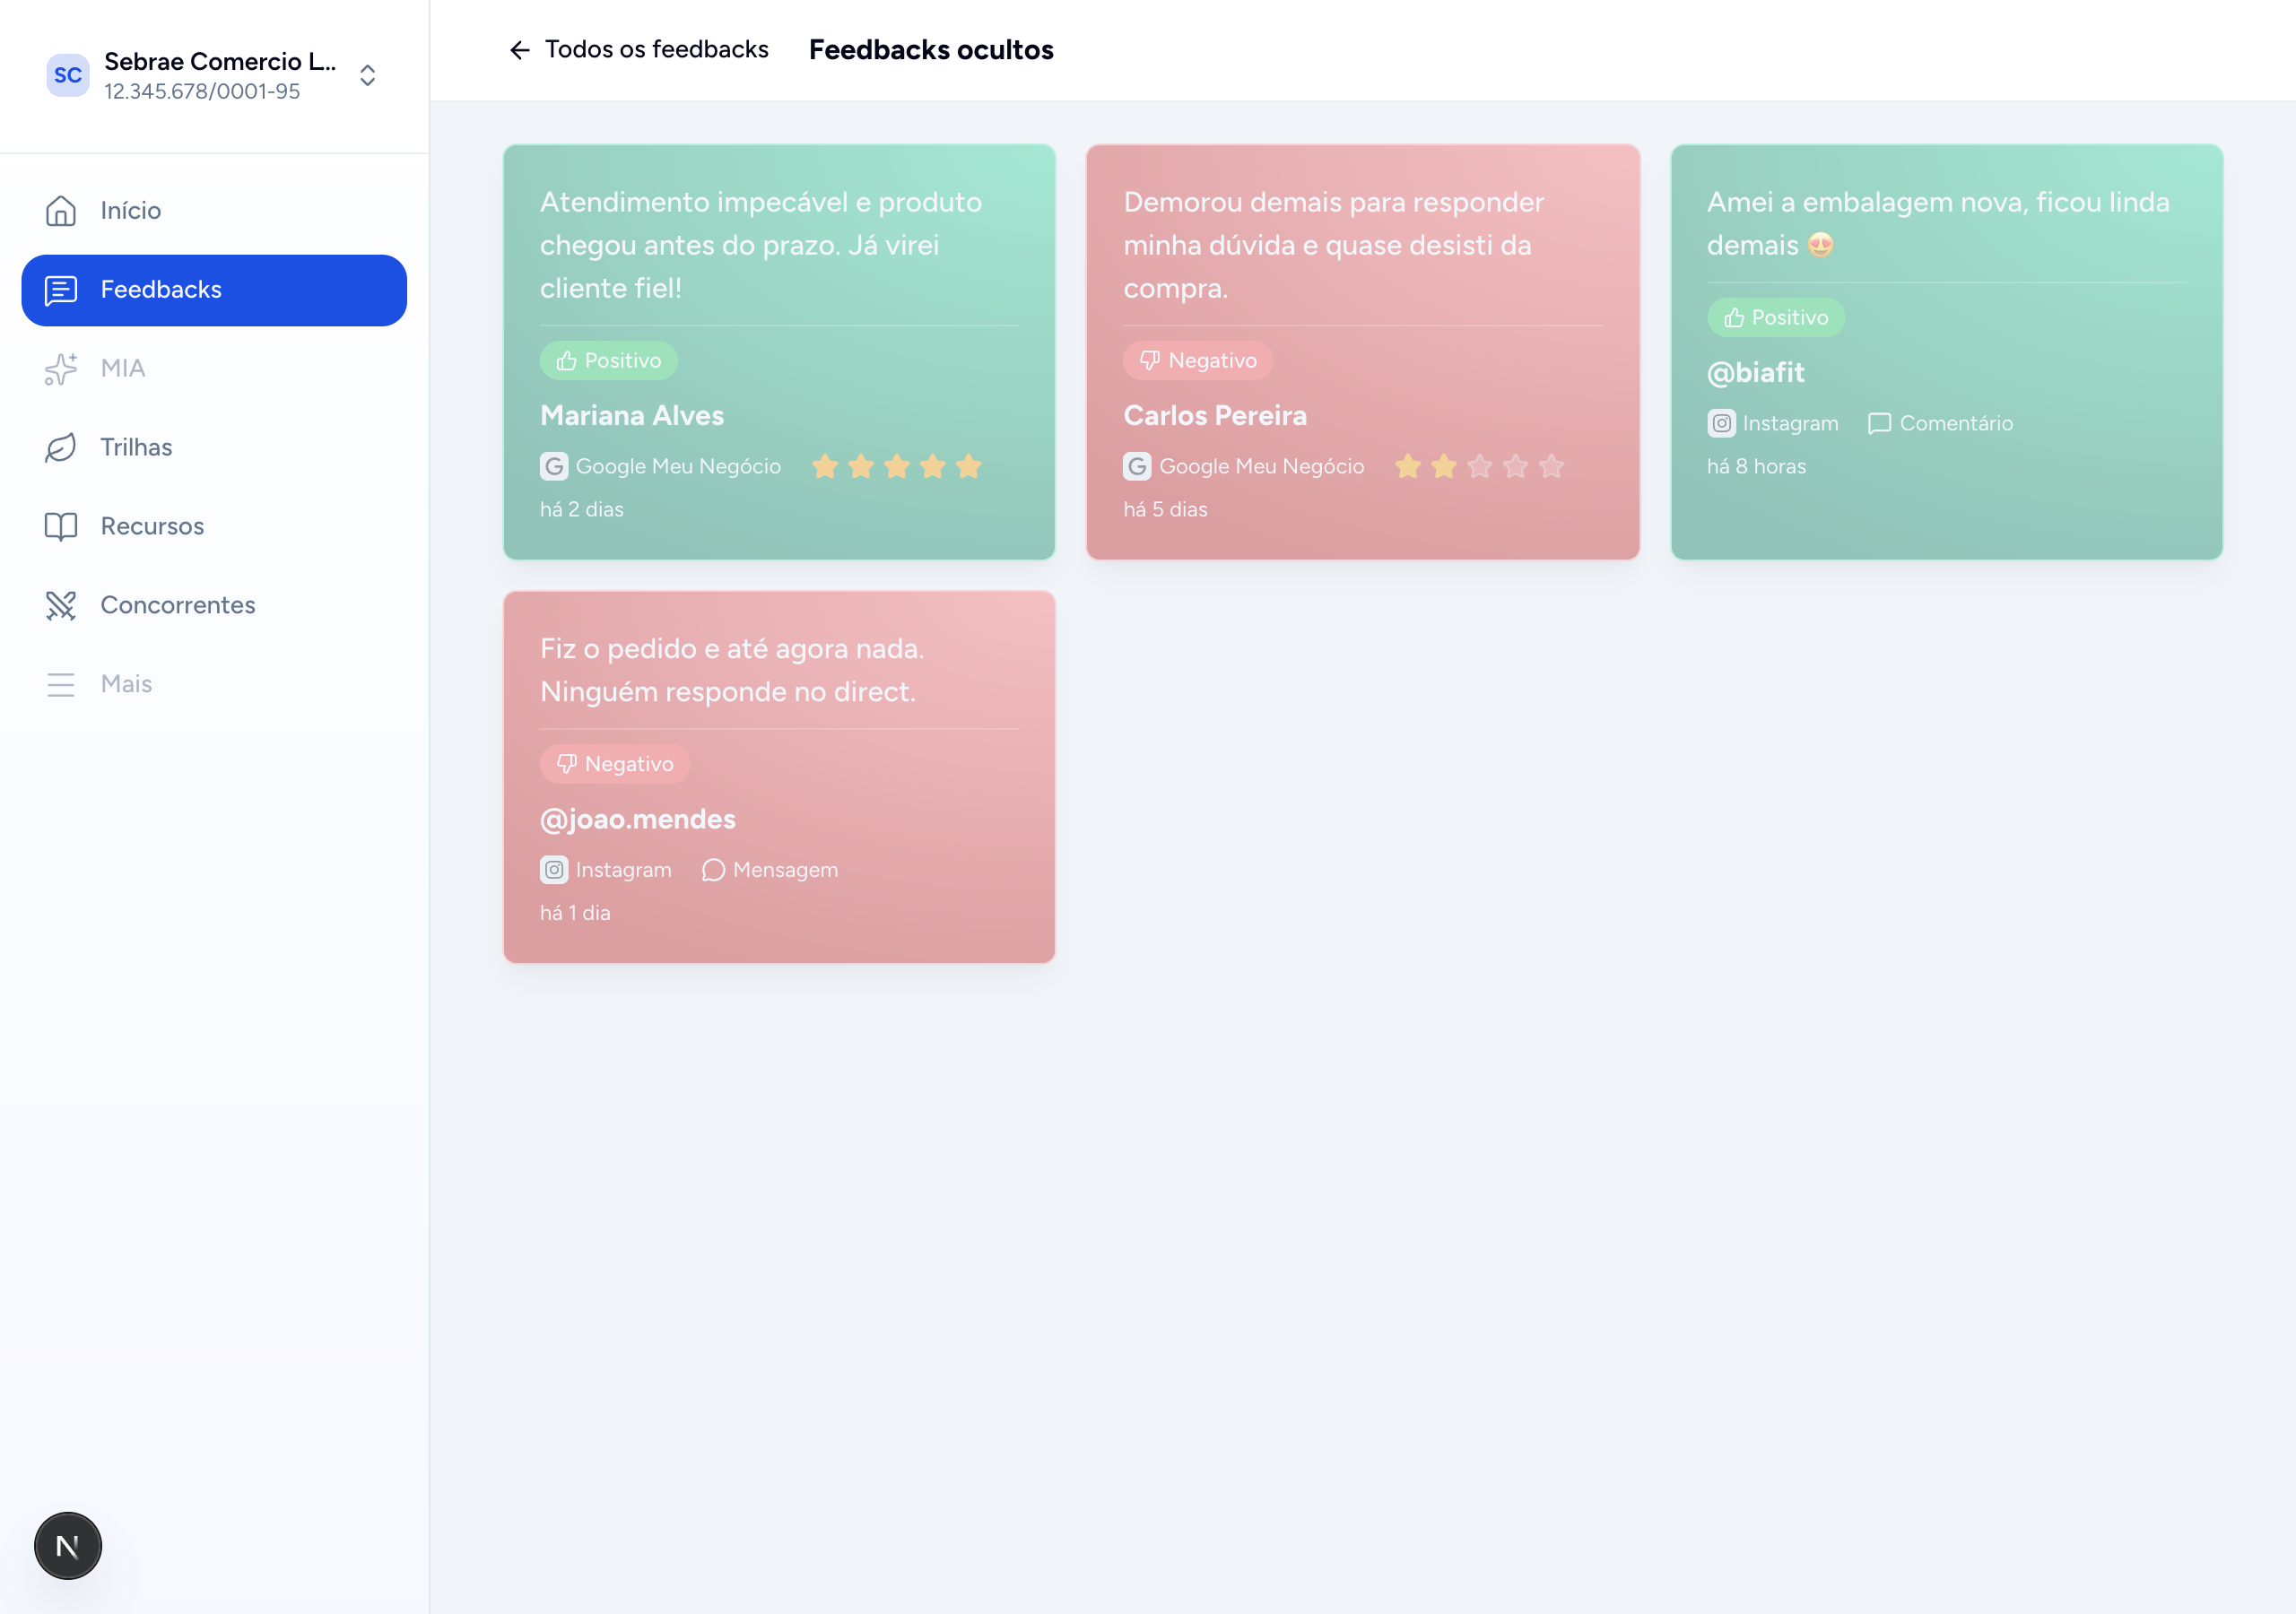Image resolution: width=2296 pixels, height=1614 pixels.
Task: Click the Trilhas leaf icon
Action: [x=61, y=447]
